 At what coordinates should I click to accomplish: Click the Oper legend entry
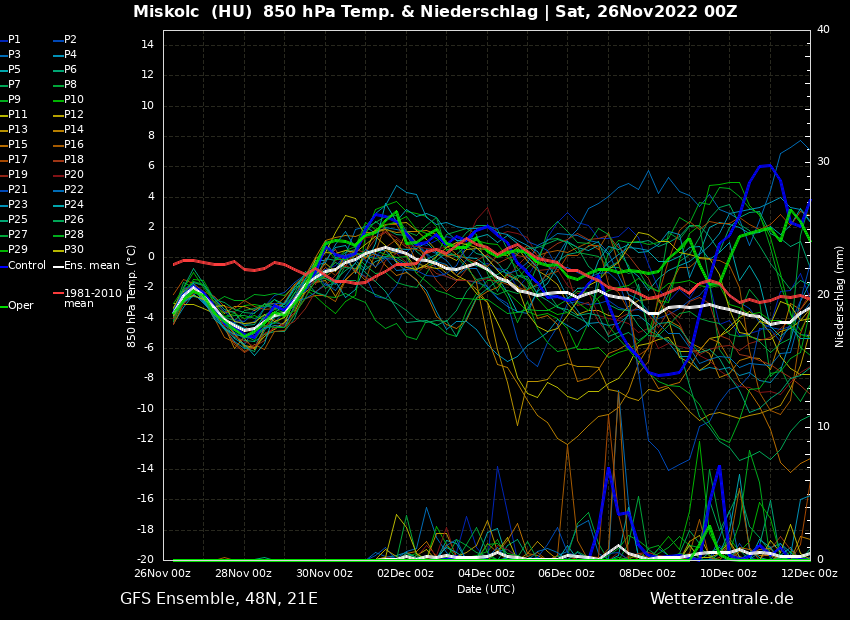coord(21,306)
